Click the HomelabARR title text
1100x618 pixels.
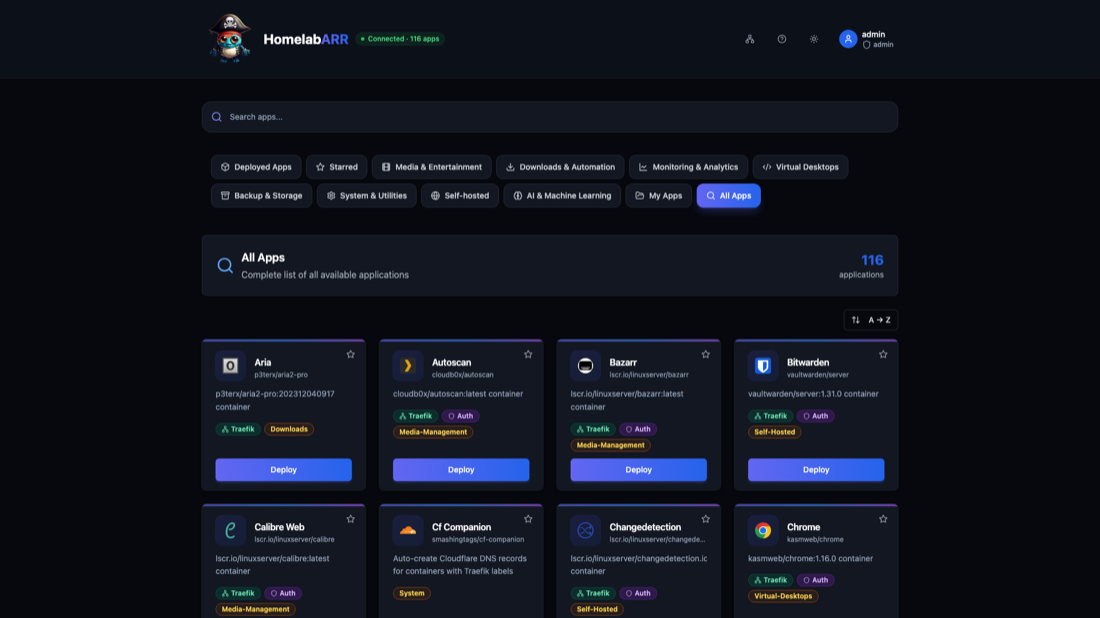click(x=306, y=39)
